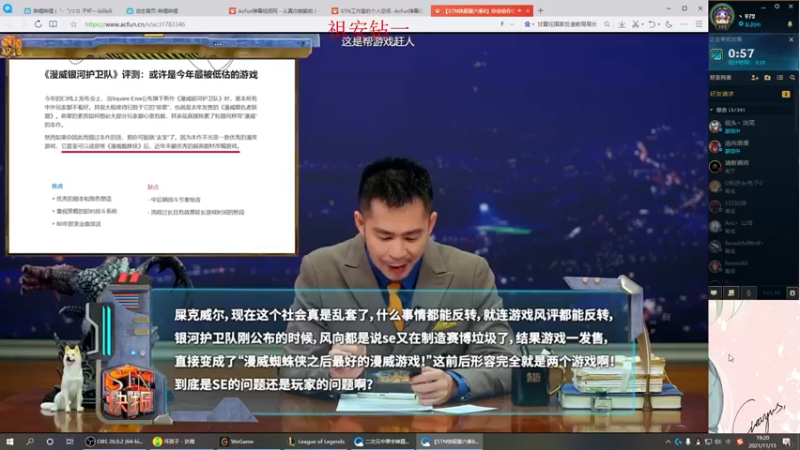Search friends with magnifier icon
The width and height of the screenshot is (800, 450).
(x=792, y=78)
